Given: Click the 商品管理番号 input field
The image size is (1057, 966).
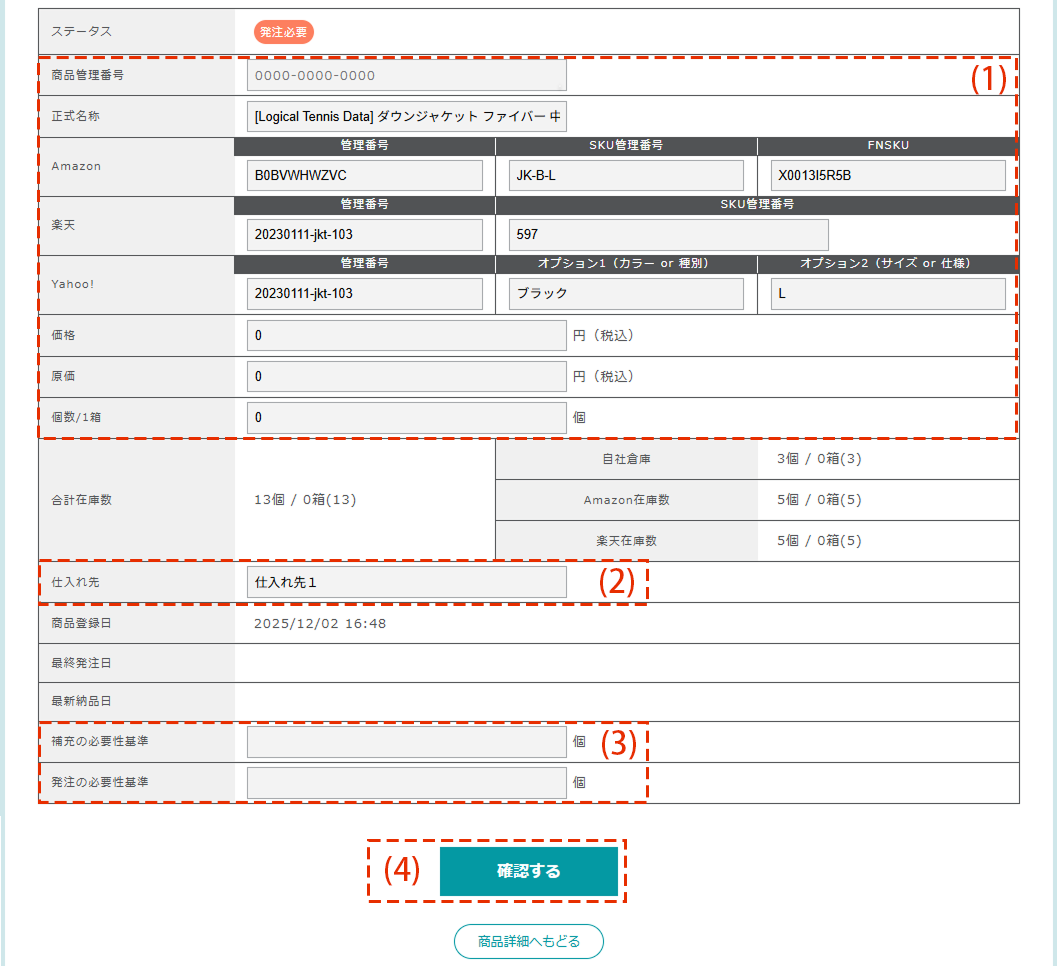Looking at the screenshot, I should click(406, 76).
